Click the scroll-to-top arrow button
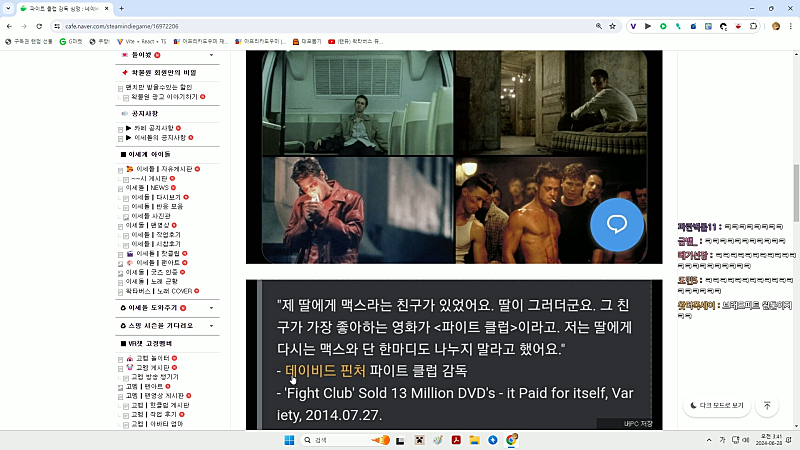 point(767,405)
